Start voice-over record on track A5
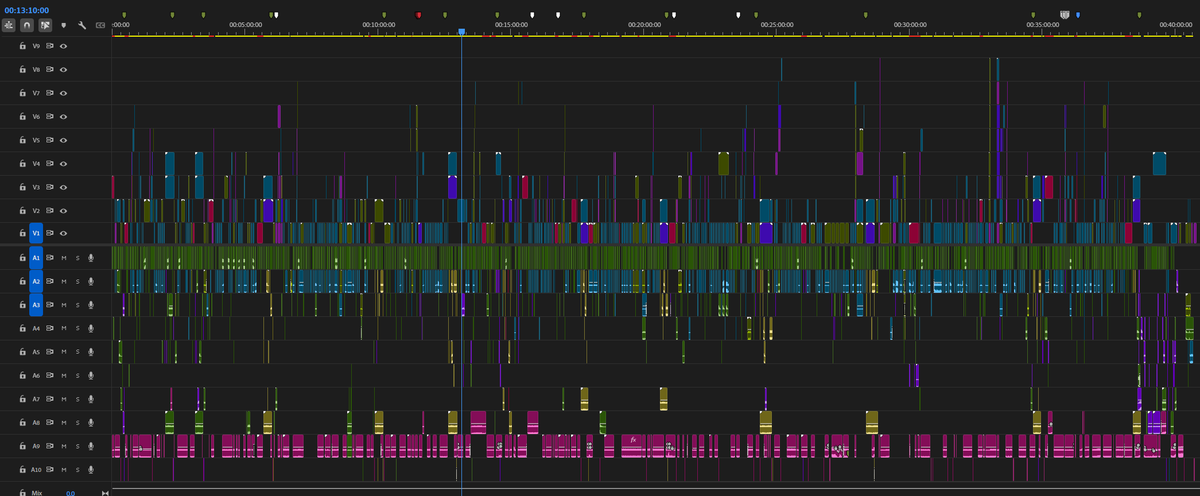 pyautogui.click(x=91, y=352)
